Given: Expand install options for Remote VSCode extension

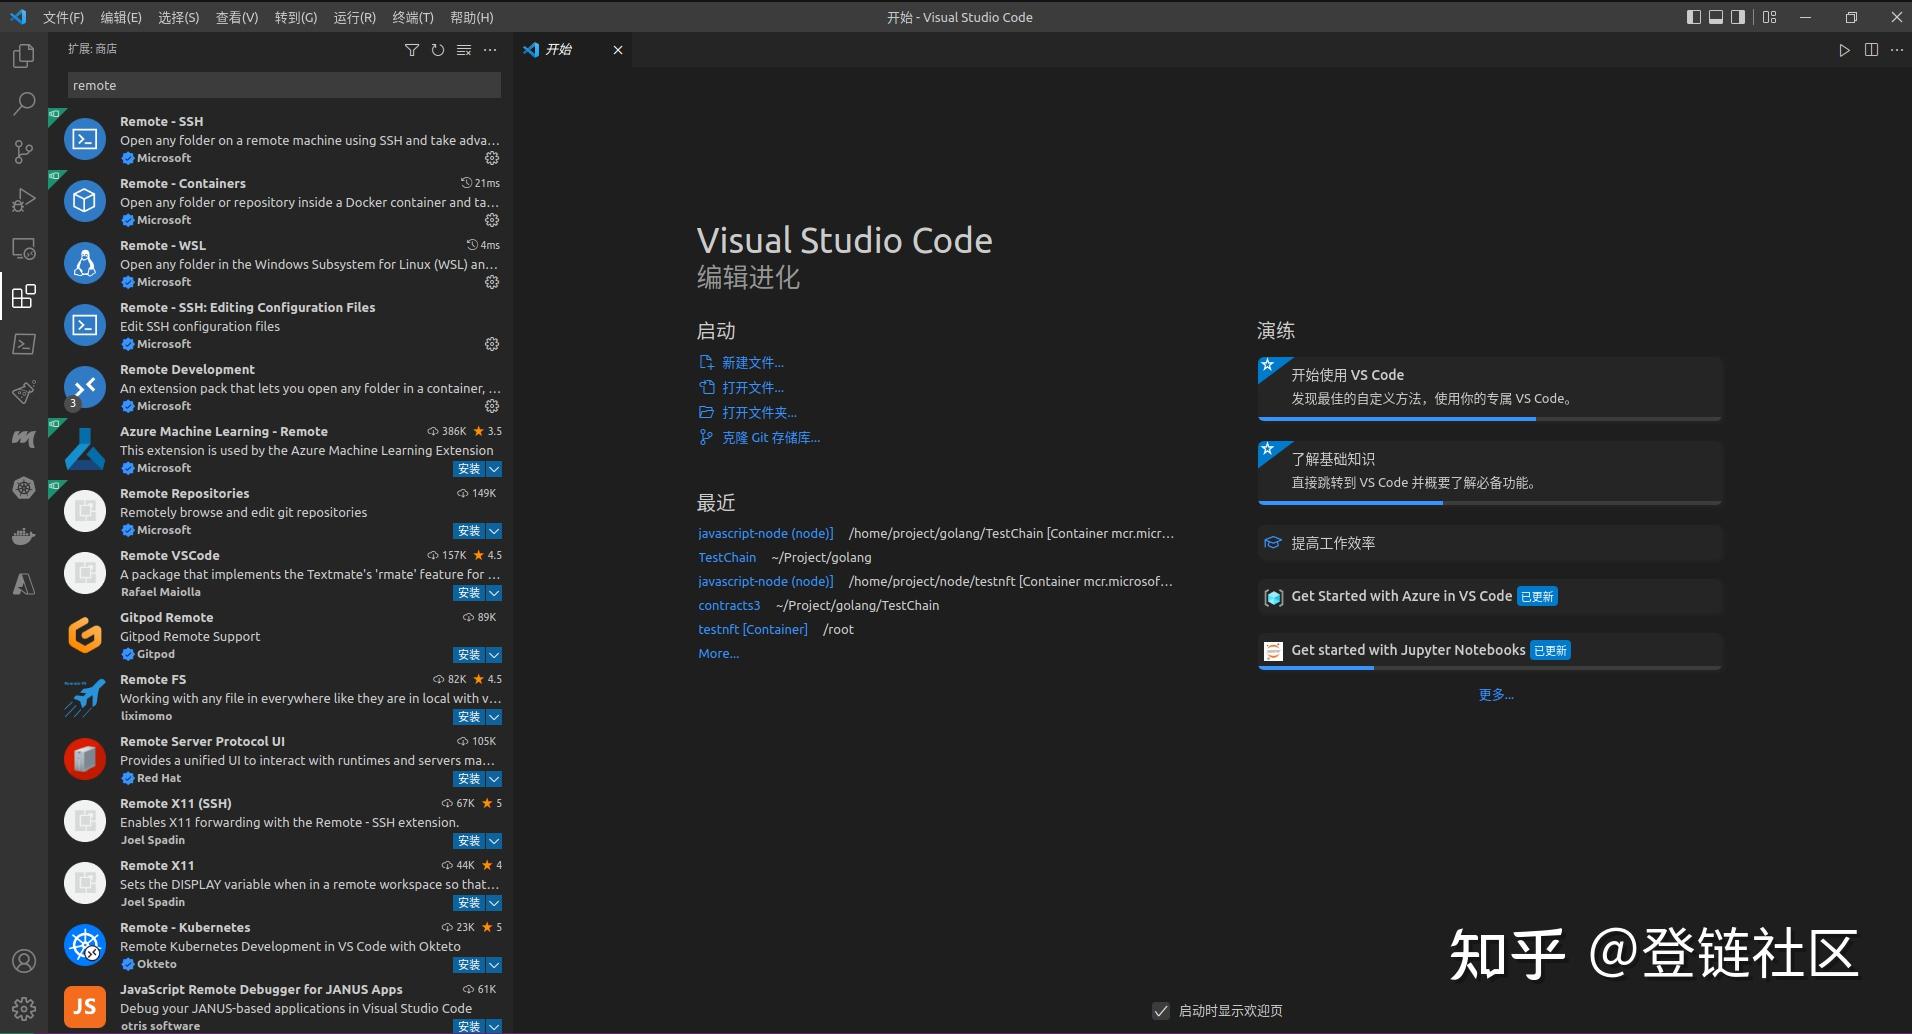Looking at the screenshot, I should click(494, 592).
